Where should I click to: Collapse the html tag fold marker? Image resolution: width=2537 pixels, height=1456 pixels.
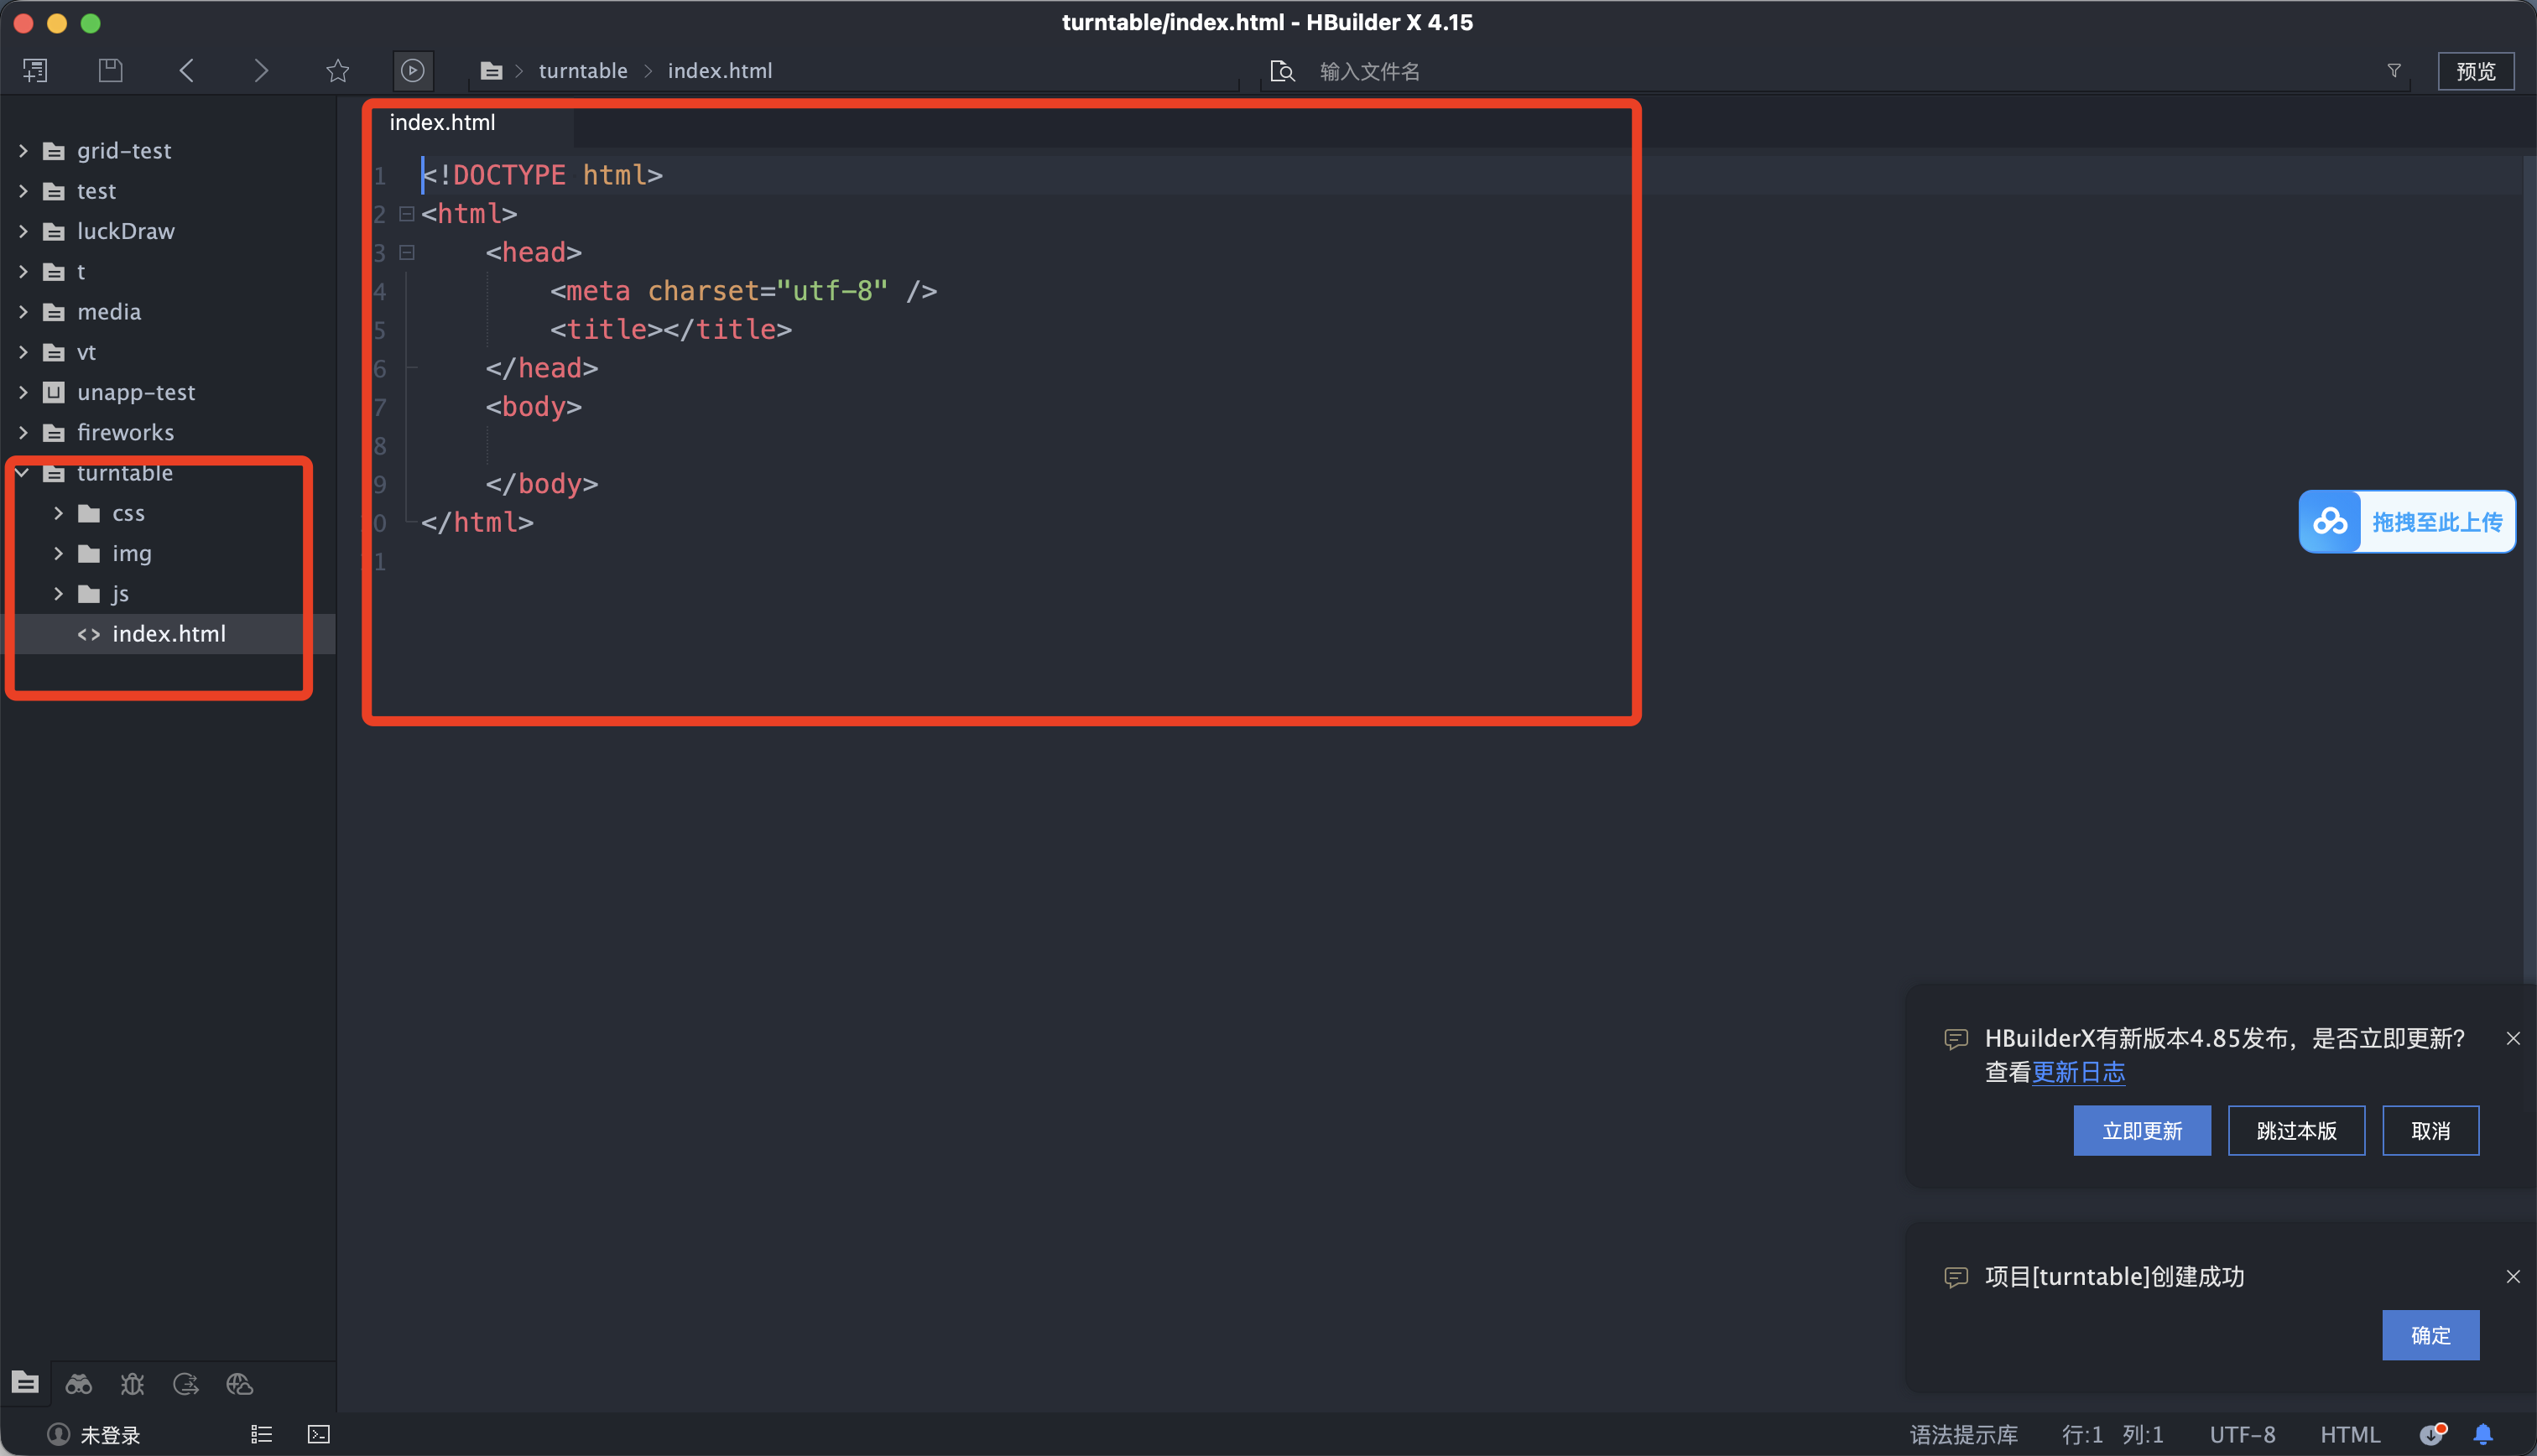click(407, 214)
